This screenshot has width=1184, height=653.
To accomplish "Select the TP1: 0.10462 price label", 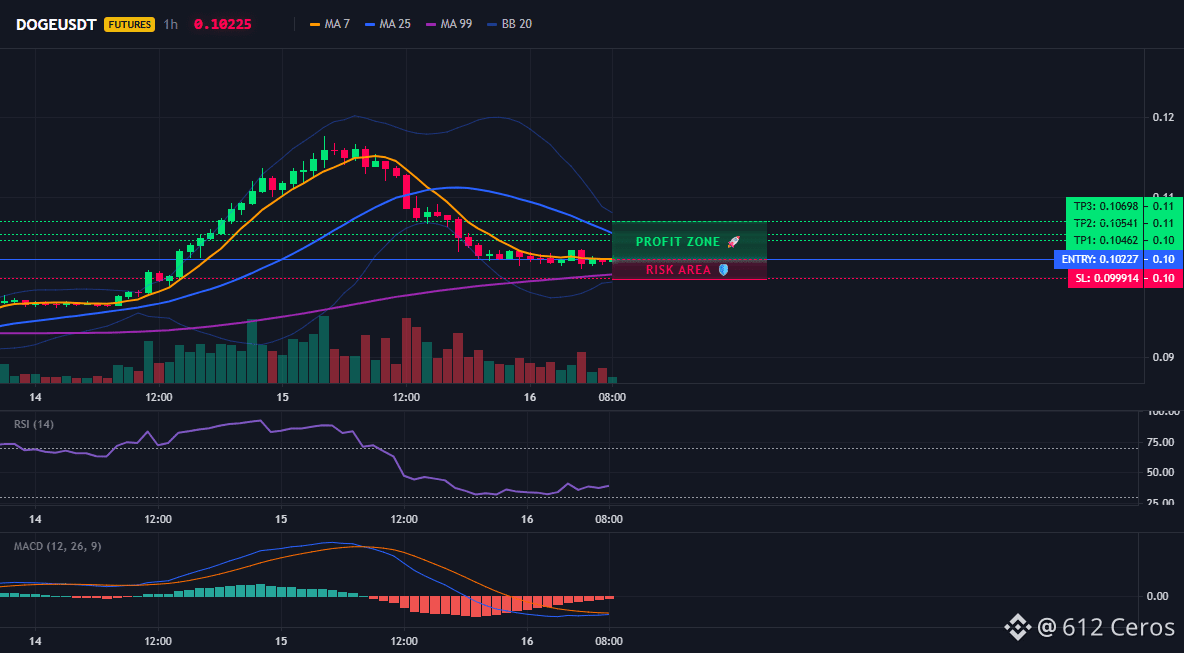I will [x=1105, y=240].
